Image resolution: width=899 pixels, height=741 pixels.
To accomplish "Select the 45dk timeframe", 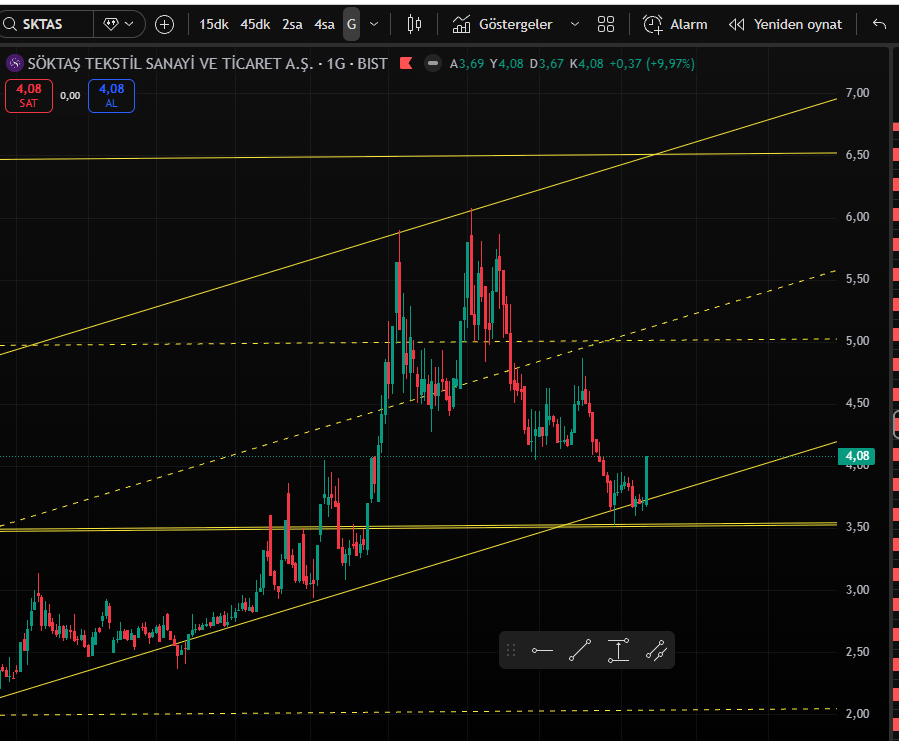I will [255, 24].
